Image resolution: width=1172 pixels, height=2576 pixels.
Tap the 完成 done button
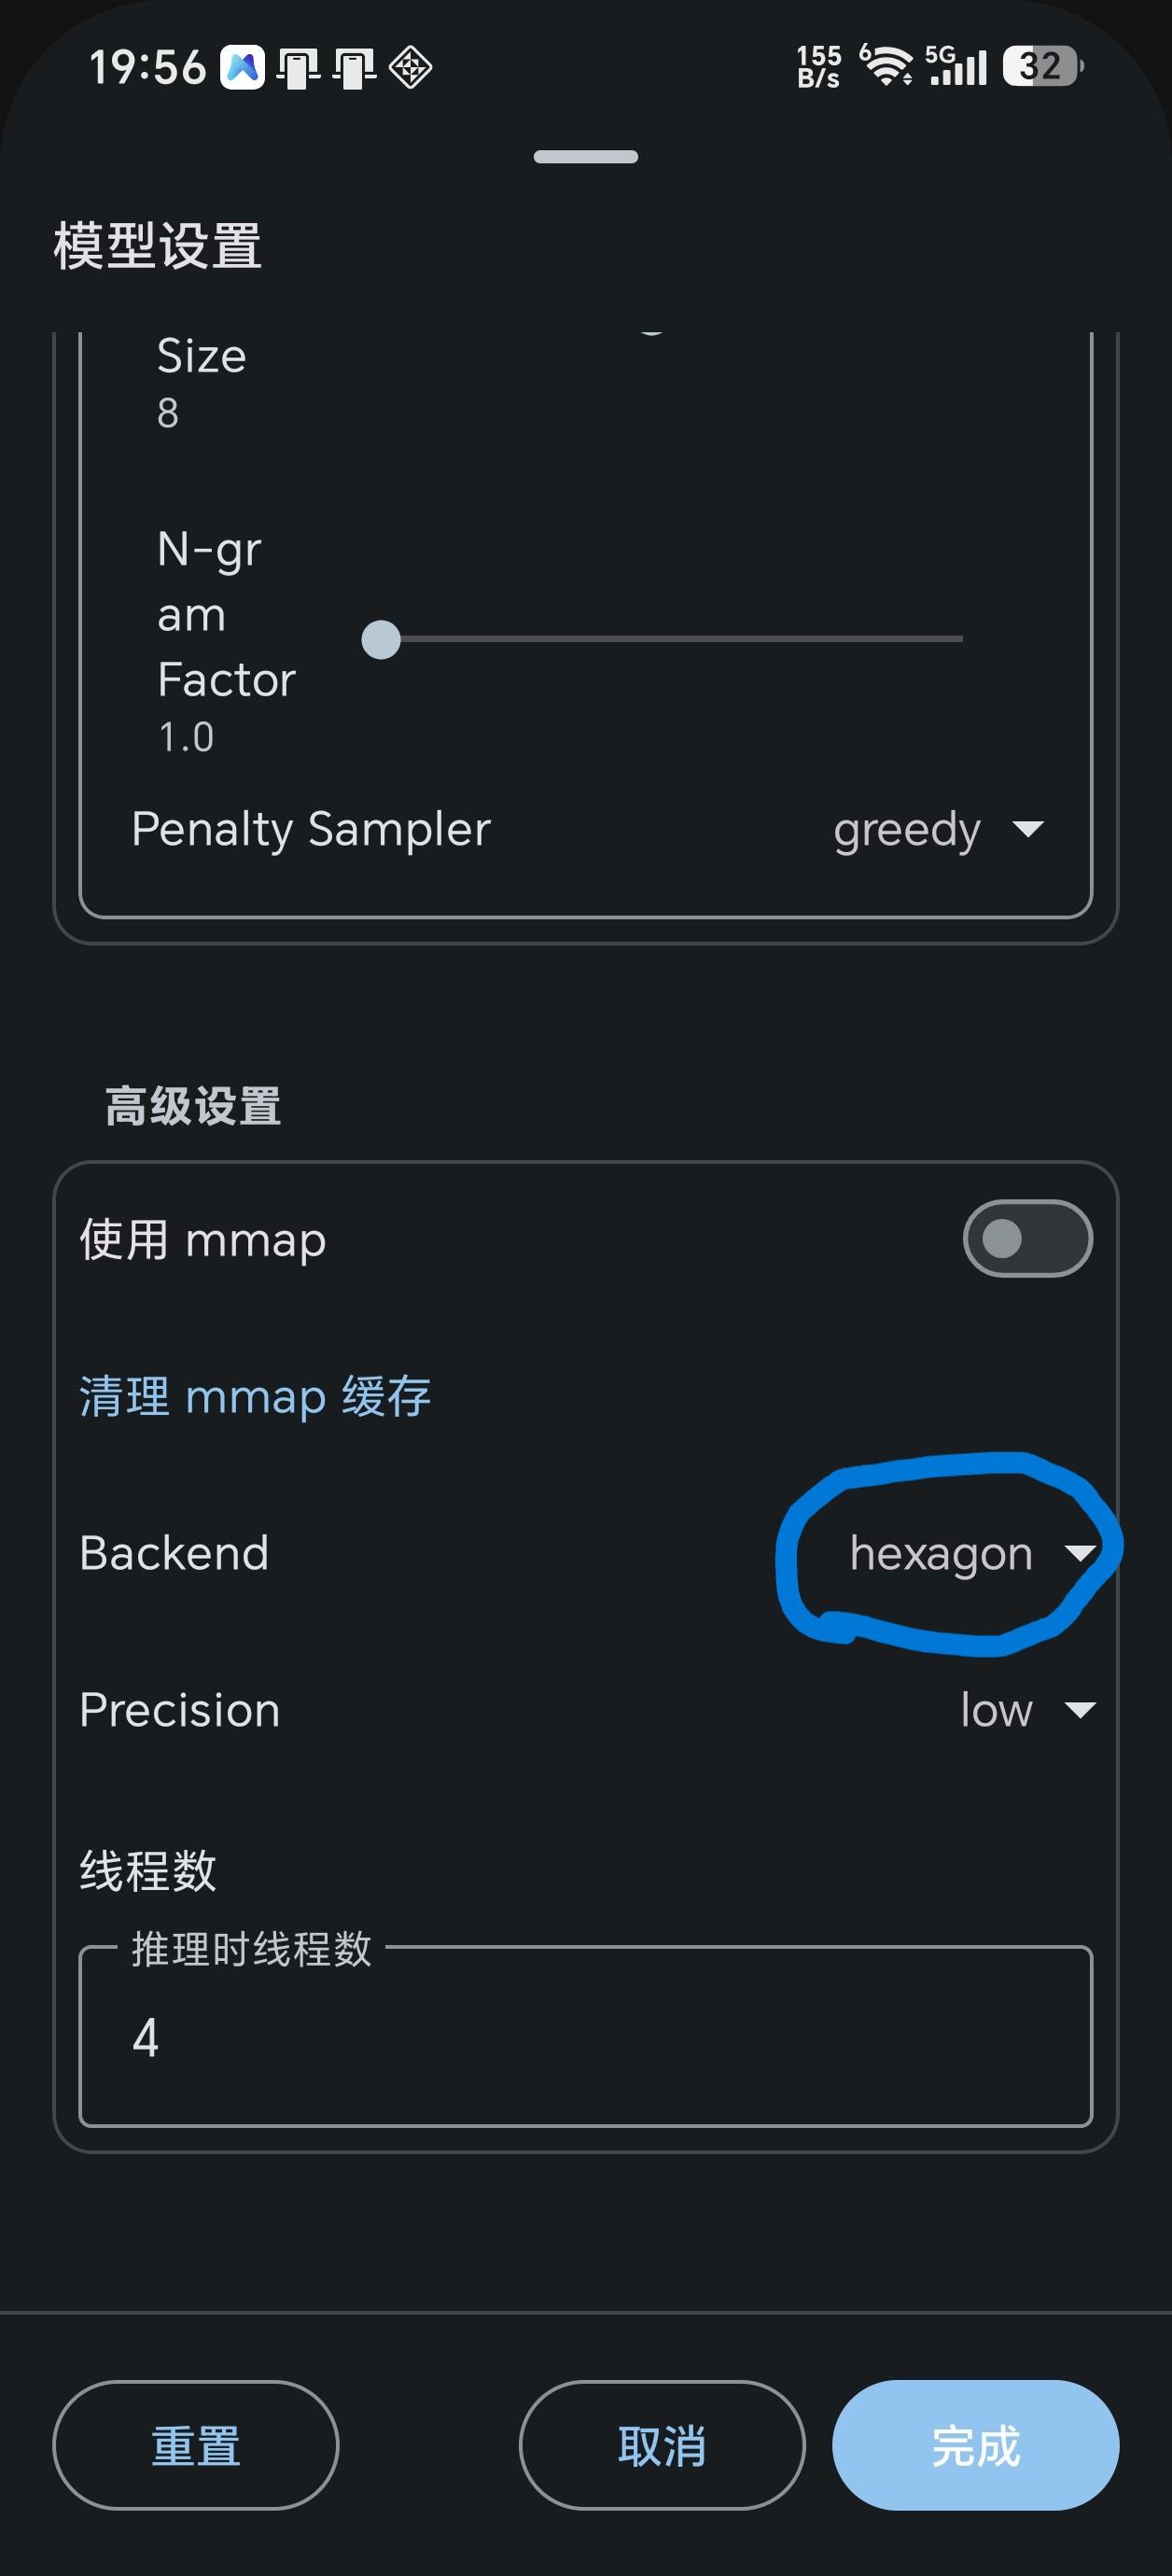click(975, 2445)
